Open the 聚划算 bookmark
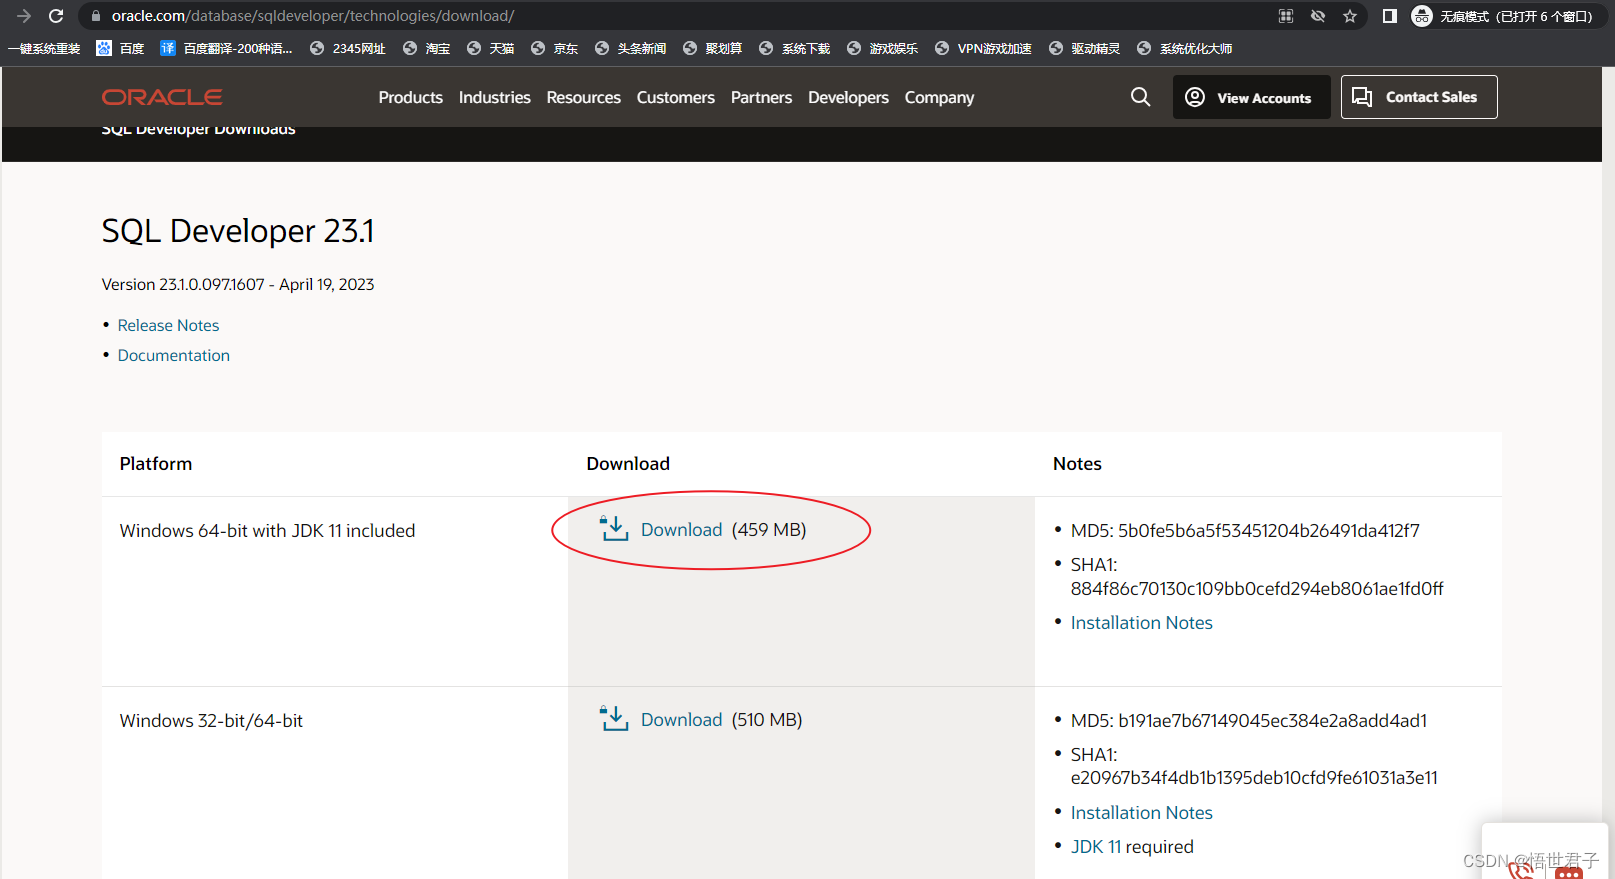 coord(713,48)
